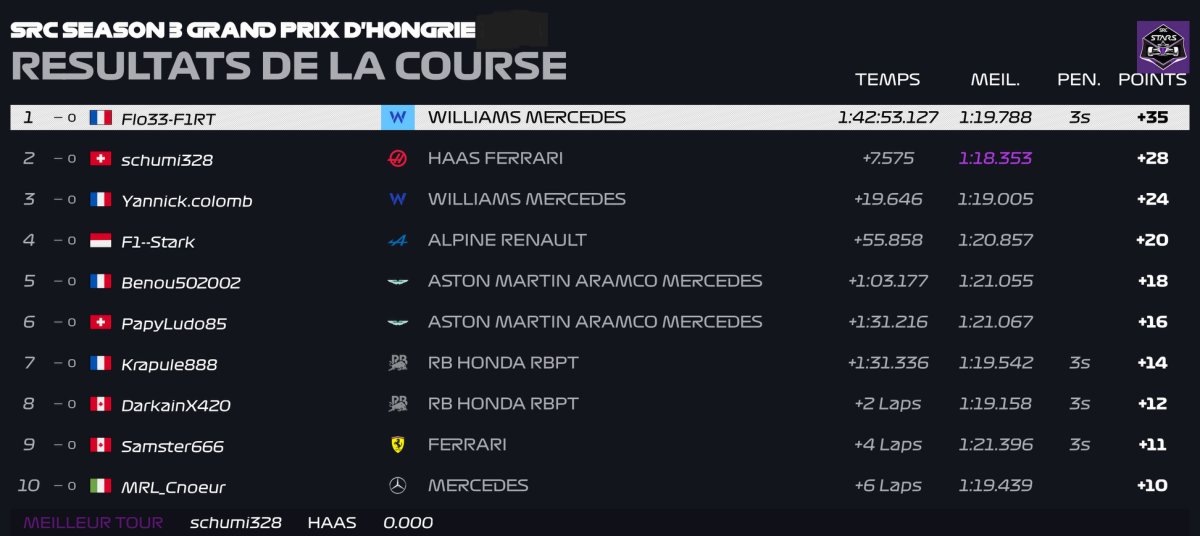The width and height of the screenshot is (1200, 536).
Task: Click the purple fastest lap time 1:18.353
Action: click(x=995, y=159)
